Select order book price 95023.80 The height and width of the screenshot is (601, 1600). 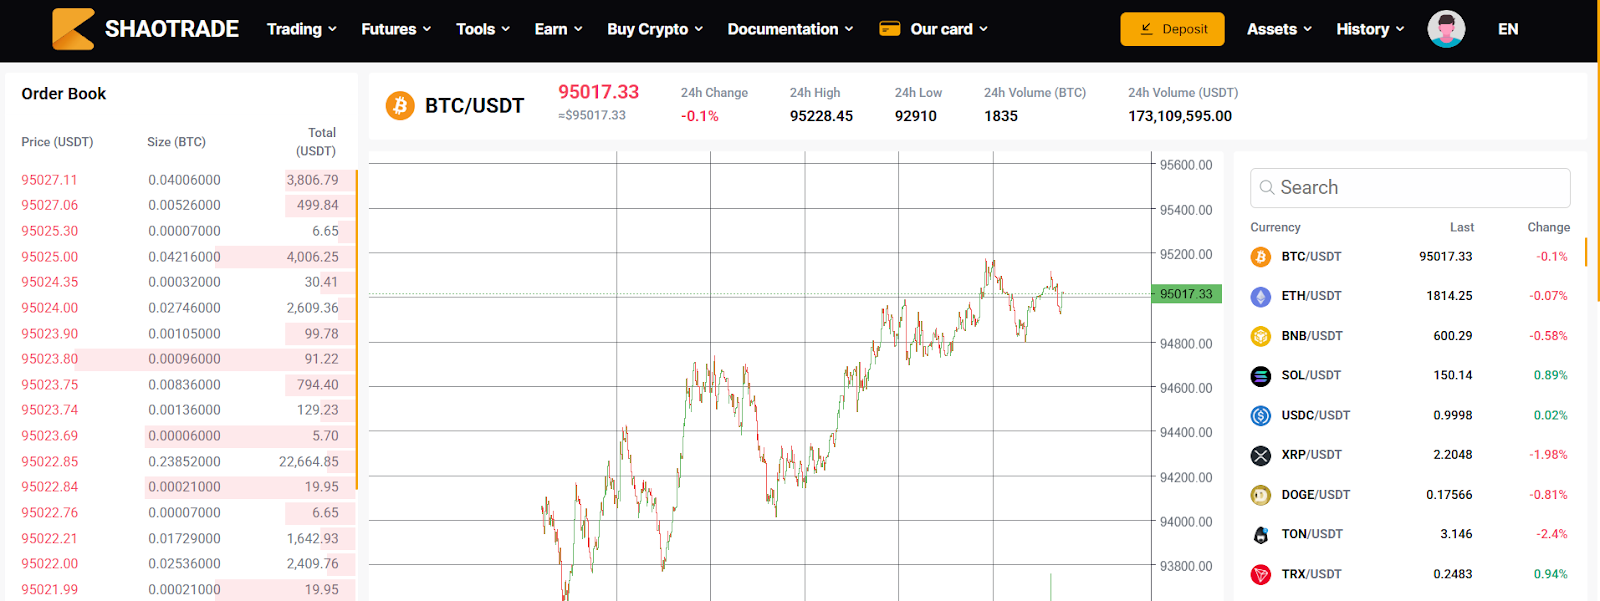coord(49,359)
